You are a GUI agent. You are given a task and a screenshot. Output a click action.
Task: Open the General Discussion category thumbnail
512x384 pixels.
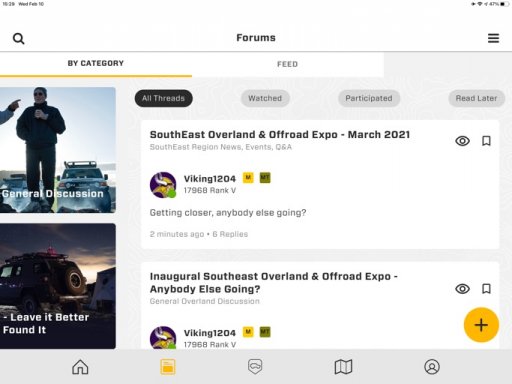point(58,150)
